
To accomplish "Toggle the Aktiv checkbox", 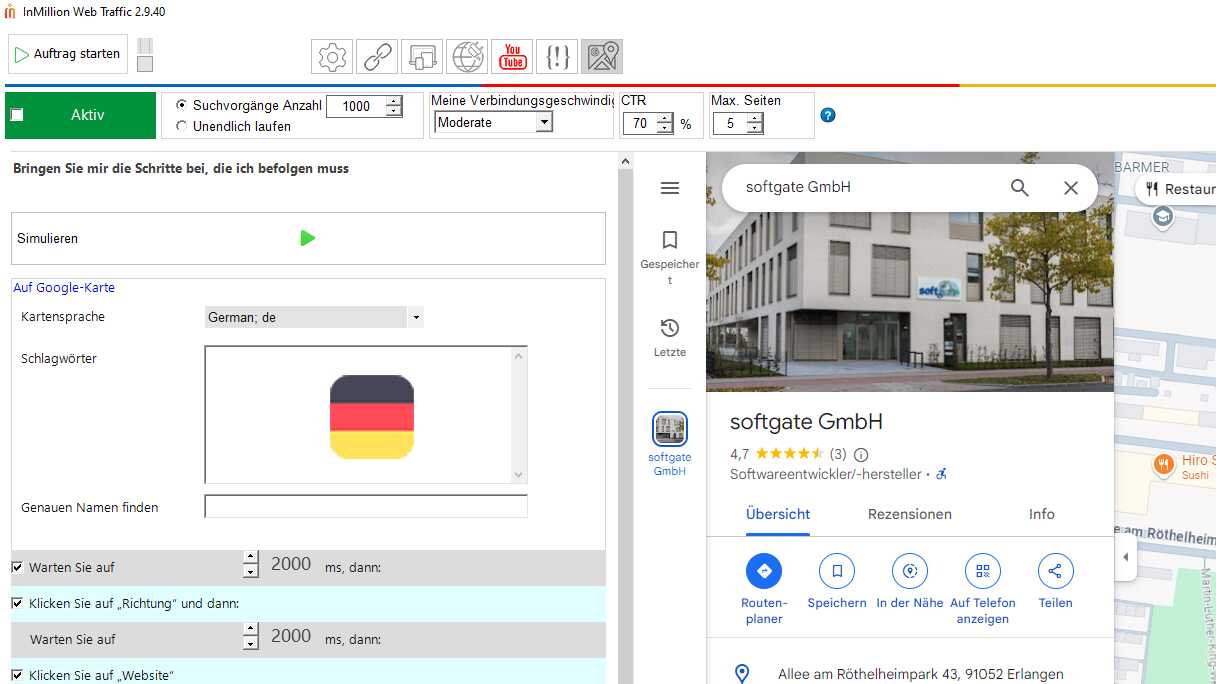I will coord(17,115).
